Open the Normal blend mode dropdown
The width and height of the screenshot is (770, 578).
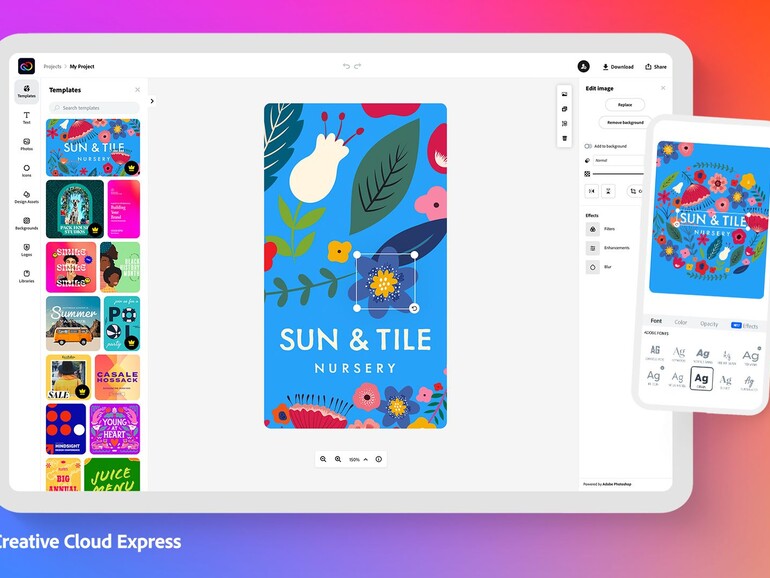[619, 161]
